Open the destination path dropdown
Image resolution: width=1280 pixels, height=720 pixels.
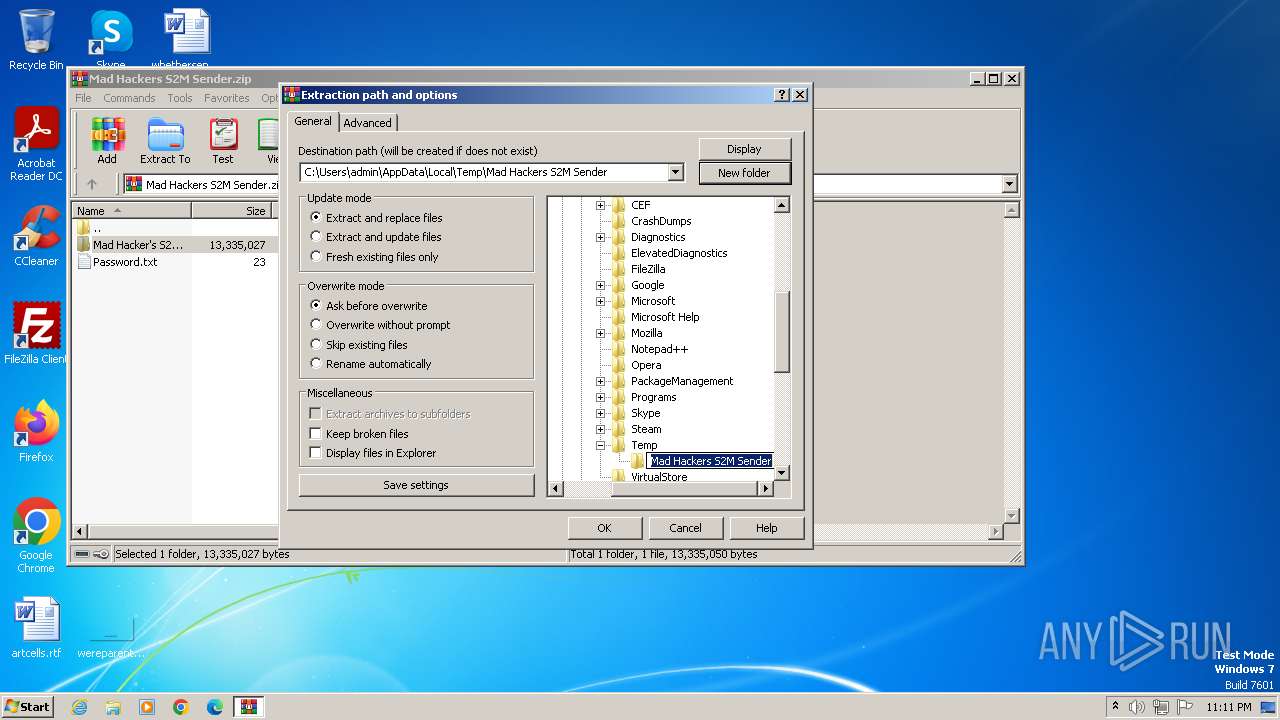click(x=676, y=172)
